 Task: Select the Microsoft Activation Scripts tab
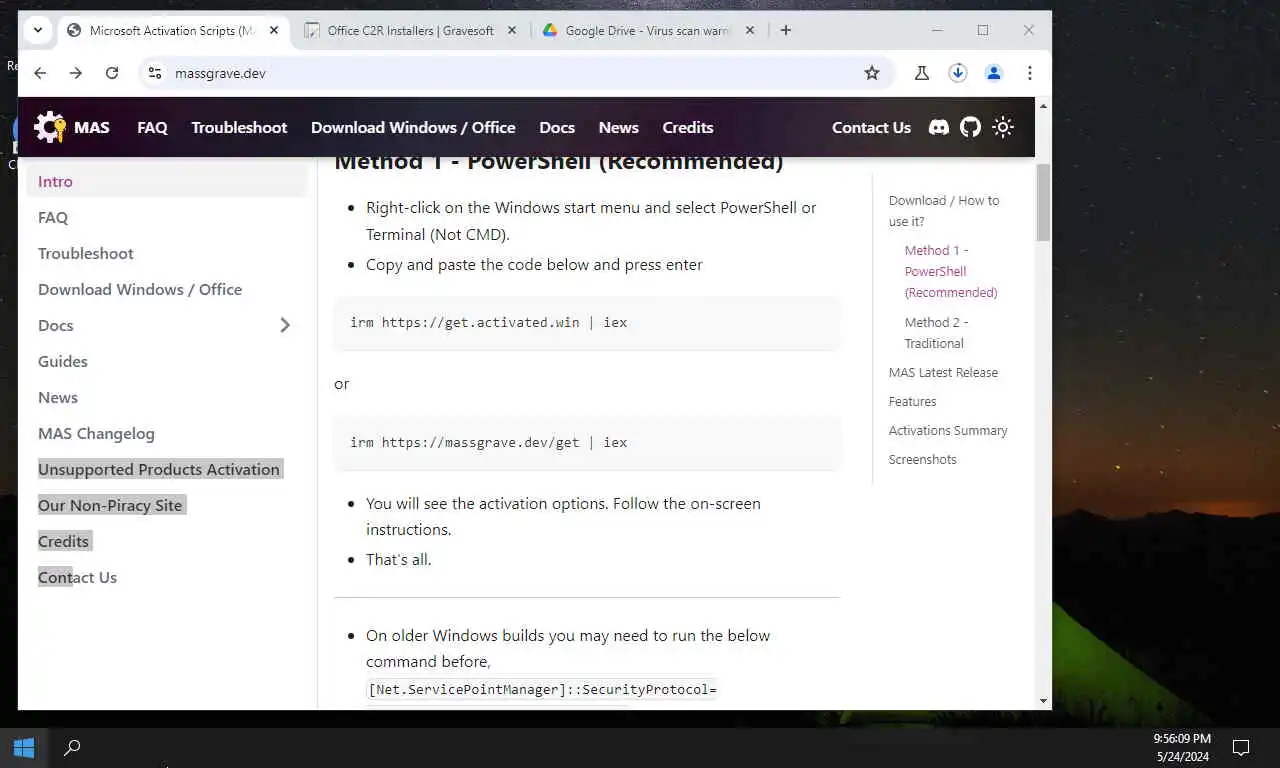172,30
